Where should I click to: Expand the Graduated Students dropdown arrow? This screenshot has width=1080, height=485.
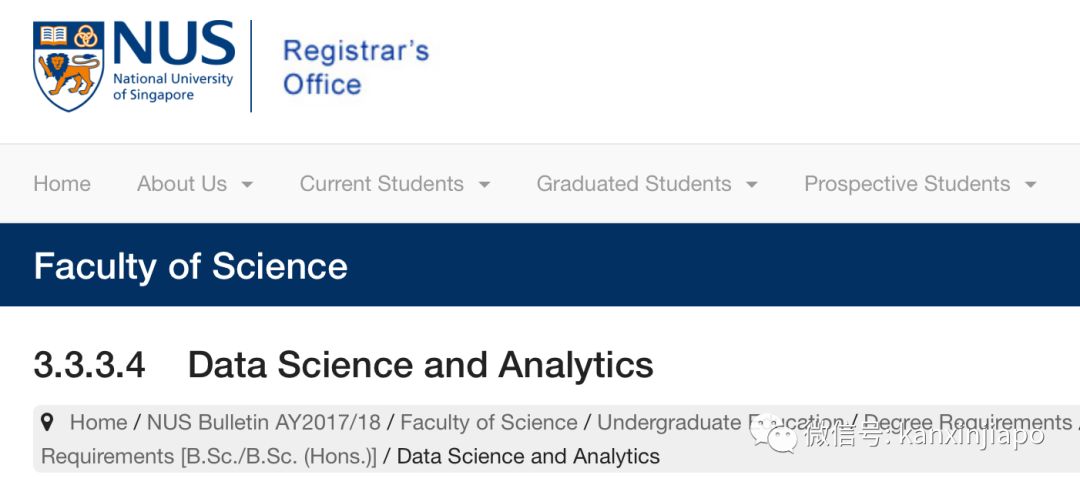(x=752, y=185)
